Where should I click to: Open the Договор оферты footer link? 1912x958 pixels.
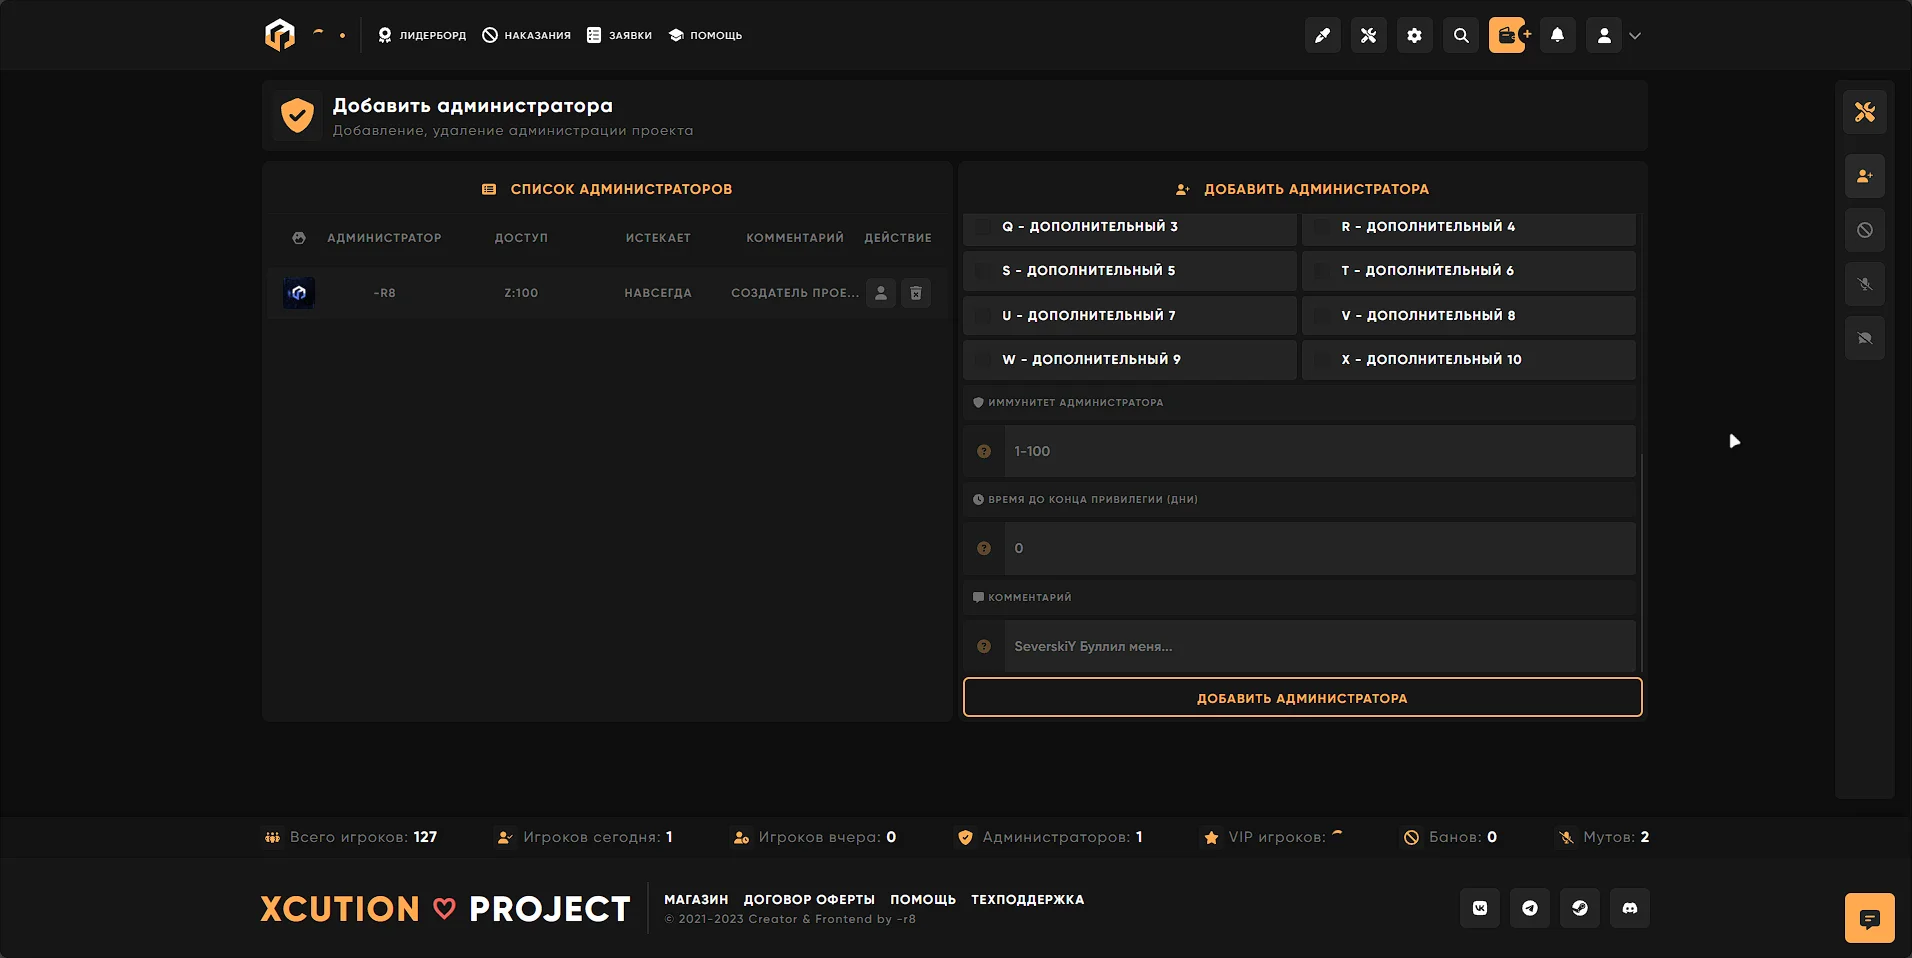coord(808,899)
